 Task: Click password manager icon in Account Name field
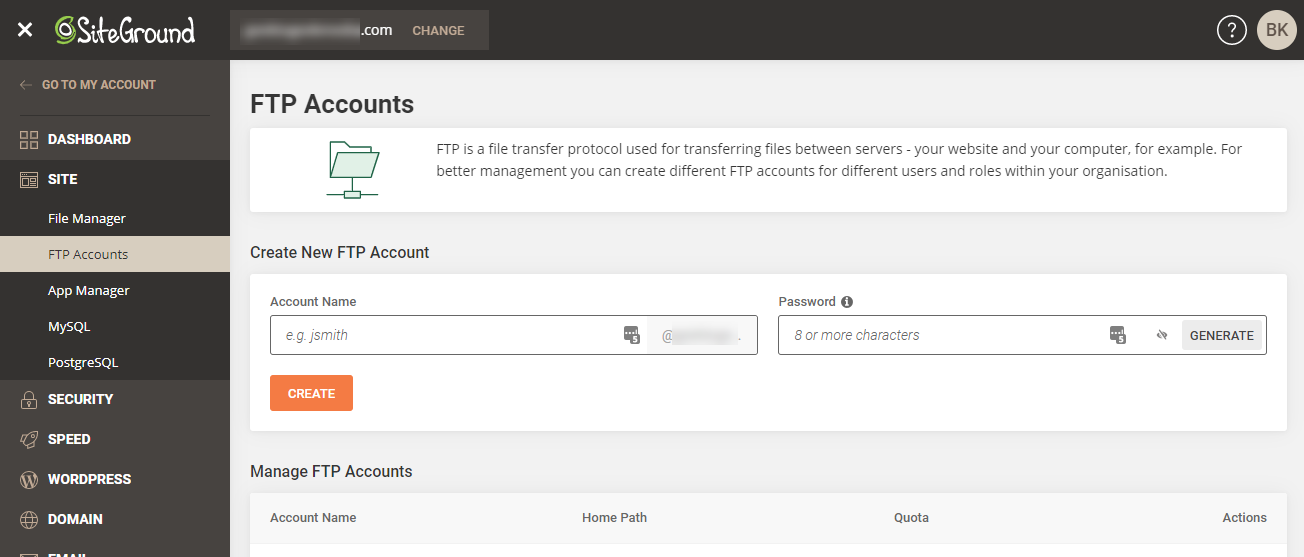pyautogui.click(x=631, y=335)
